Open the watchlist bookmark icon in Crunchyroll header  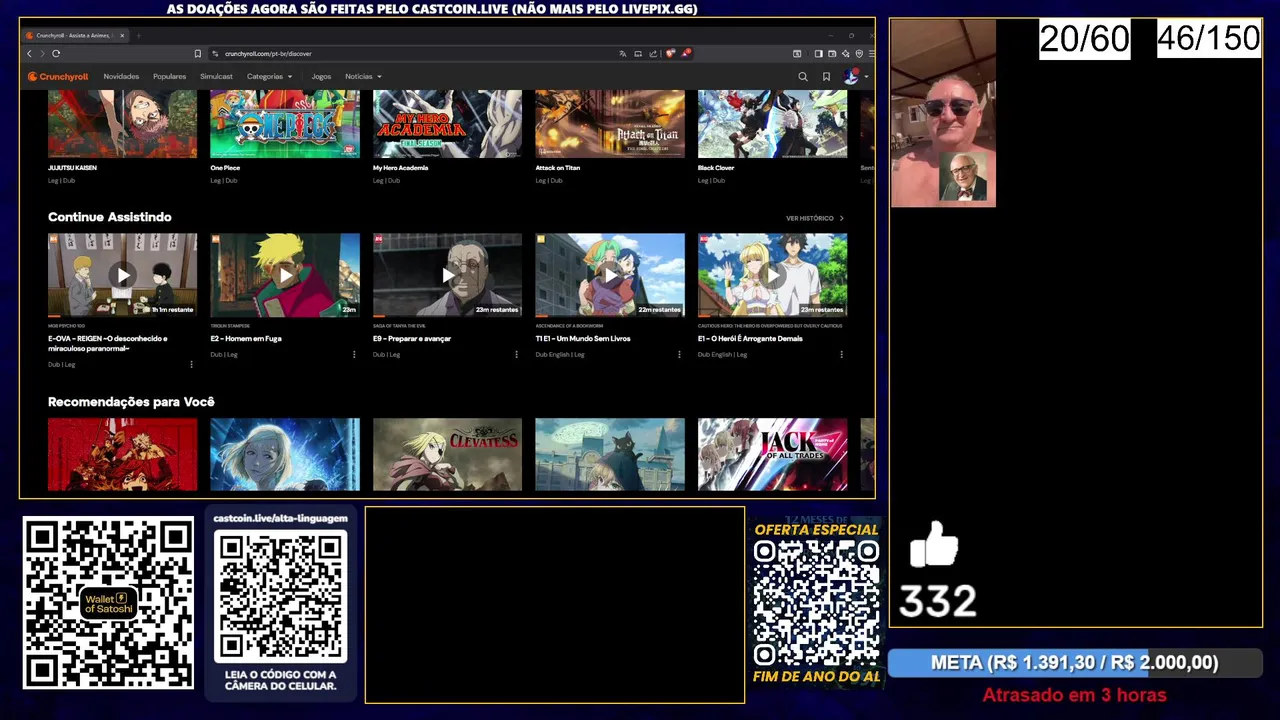(826, 76)
